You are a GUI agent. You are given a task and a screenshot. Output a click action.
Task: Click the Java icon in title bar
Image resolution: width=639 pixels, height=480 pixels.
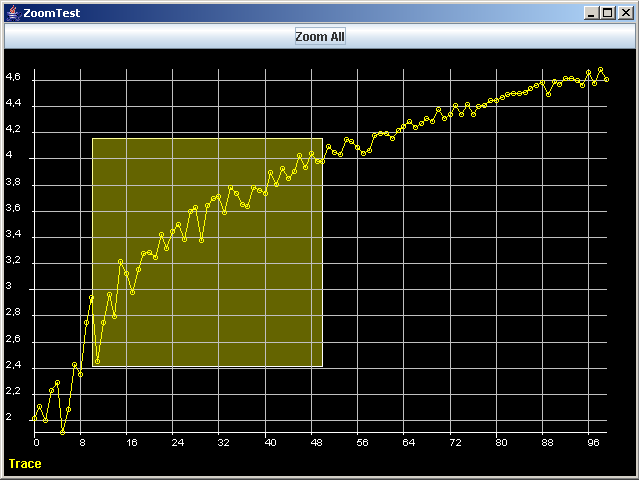coord(12,12)
